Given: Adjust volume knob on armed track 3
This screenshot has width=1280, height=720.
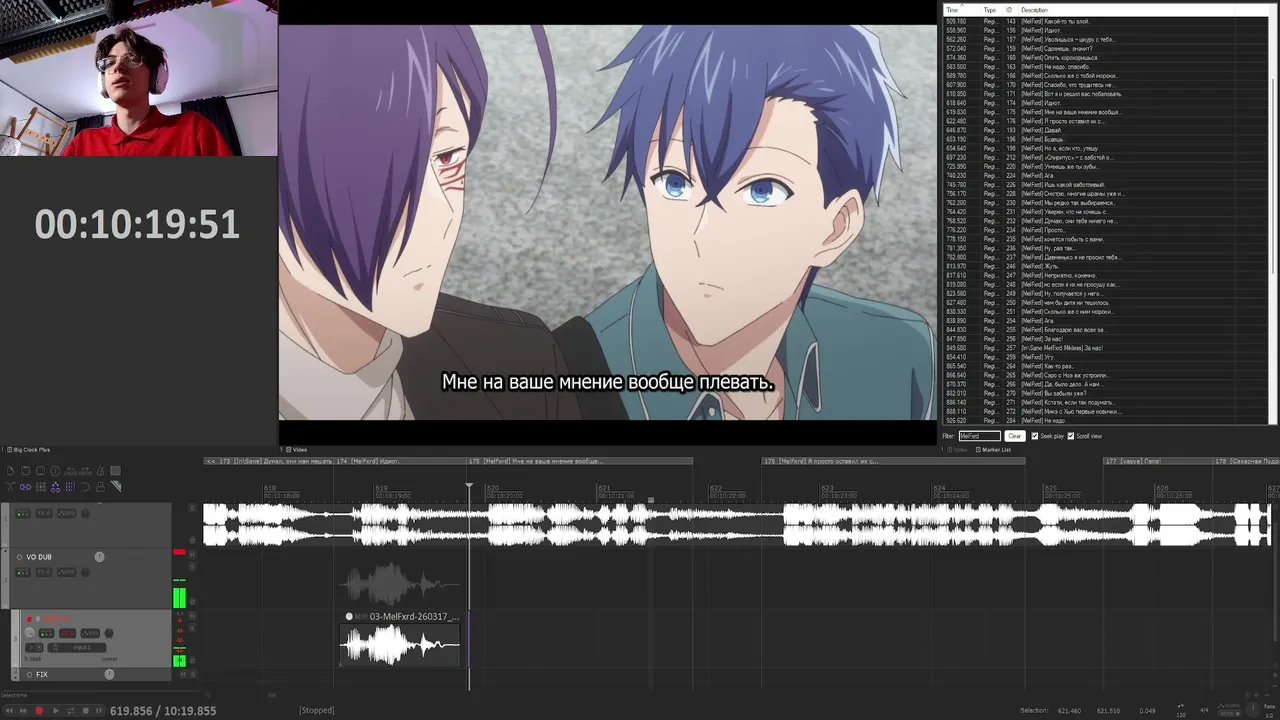Looking at the screenshot, I should pos(30,633).
